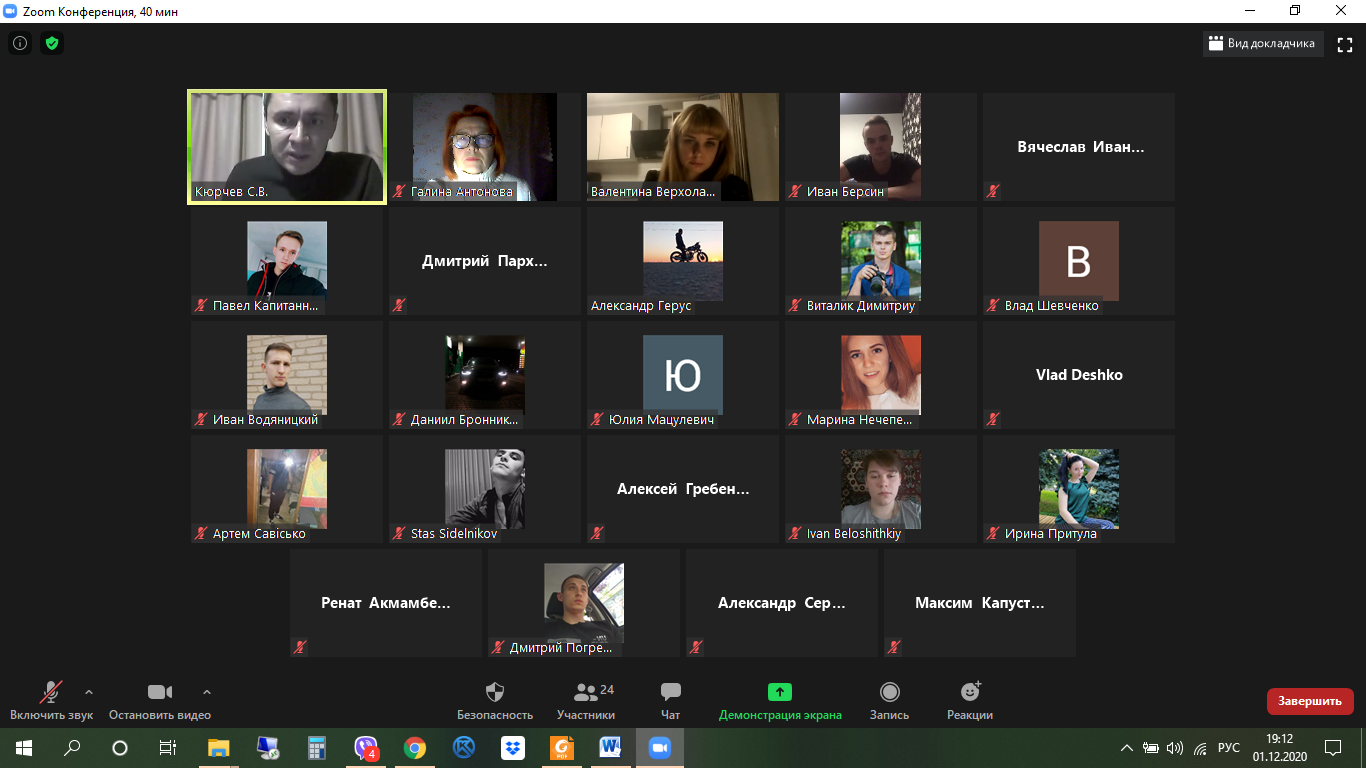The height and width of the screenshot is (768, 1366).
Task: Click Марина Нечепе's profile picture
Action: tap(881, 375)
